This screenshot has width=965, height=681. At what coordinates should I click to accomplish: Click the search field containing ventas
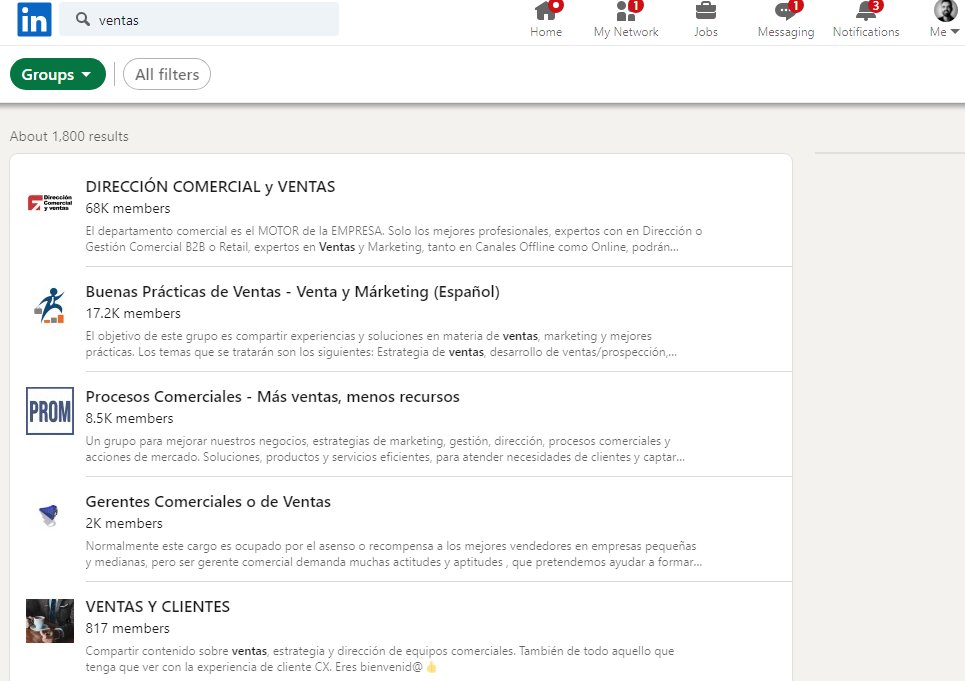199,19
